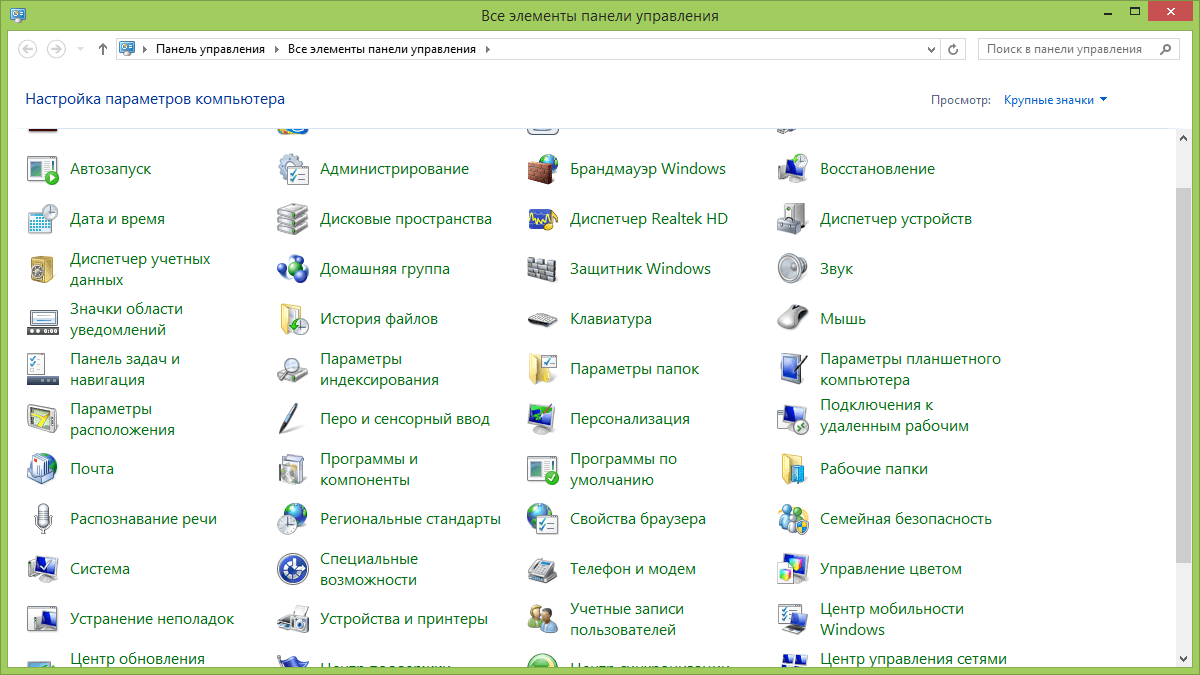Viewport: 1200px width, 675px height.
Task: Click the Клавиатура keyboard icon
Action: [x=542, y=319]
